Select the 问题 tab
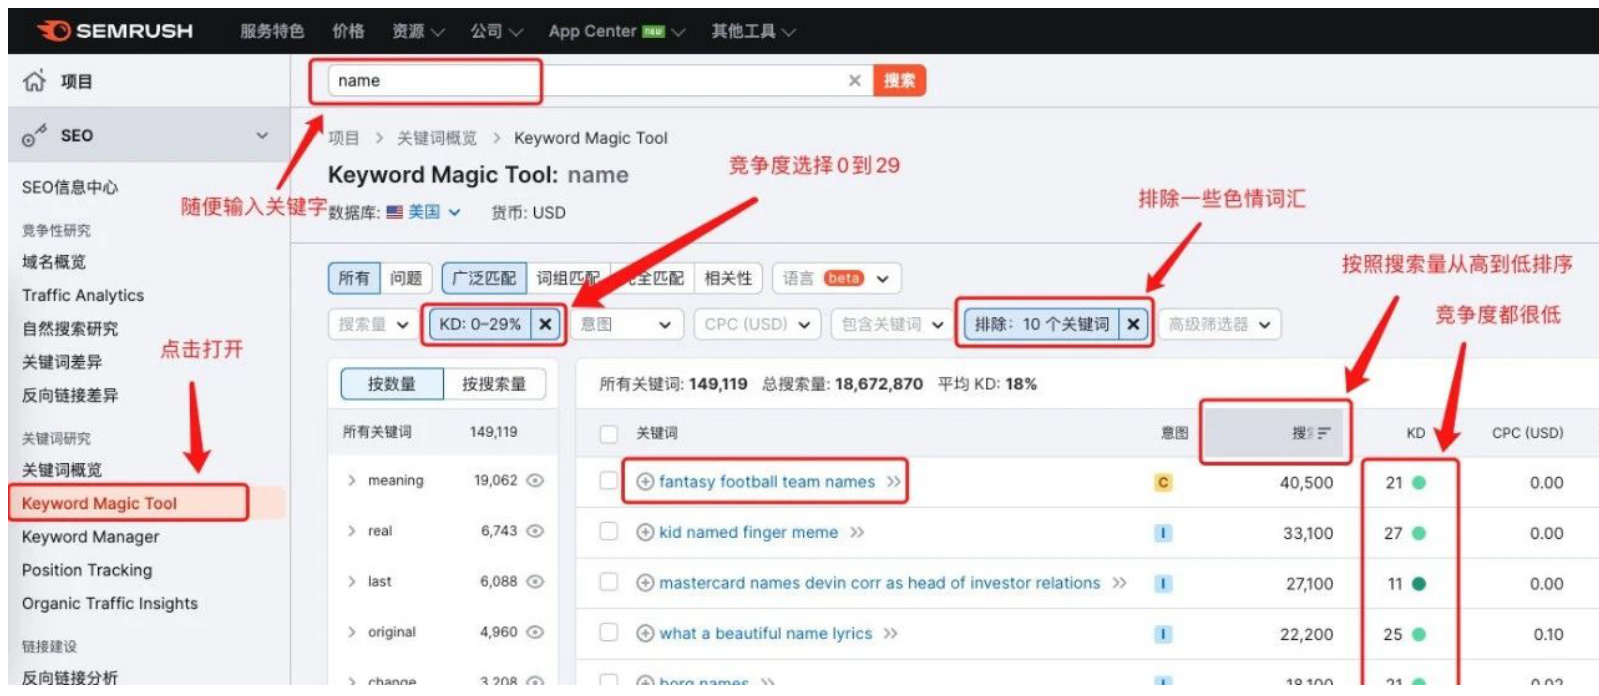The height and width of the screenshot is (696, 1599). [x=405, y=278]
